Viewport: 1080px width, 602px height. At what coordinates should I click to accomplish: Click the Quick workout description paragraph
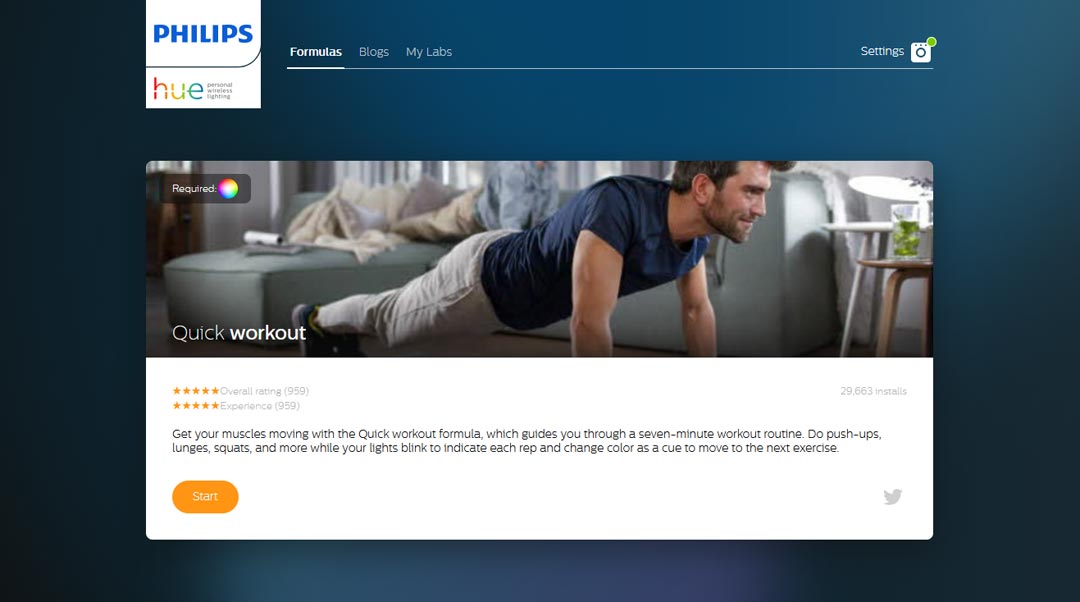tap(527, 441)
